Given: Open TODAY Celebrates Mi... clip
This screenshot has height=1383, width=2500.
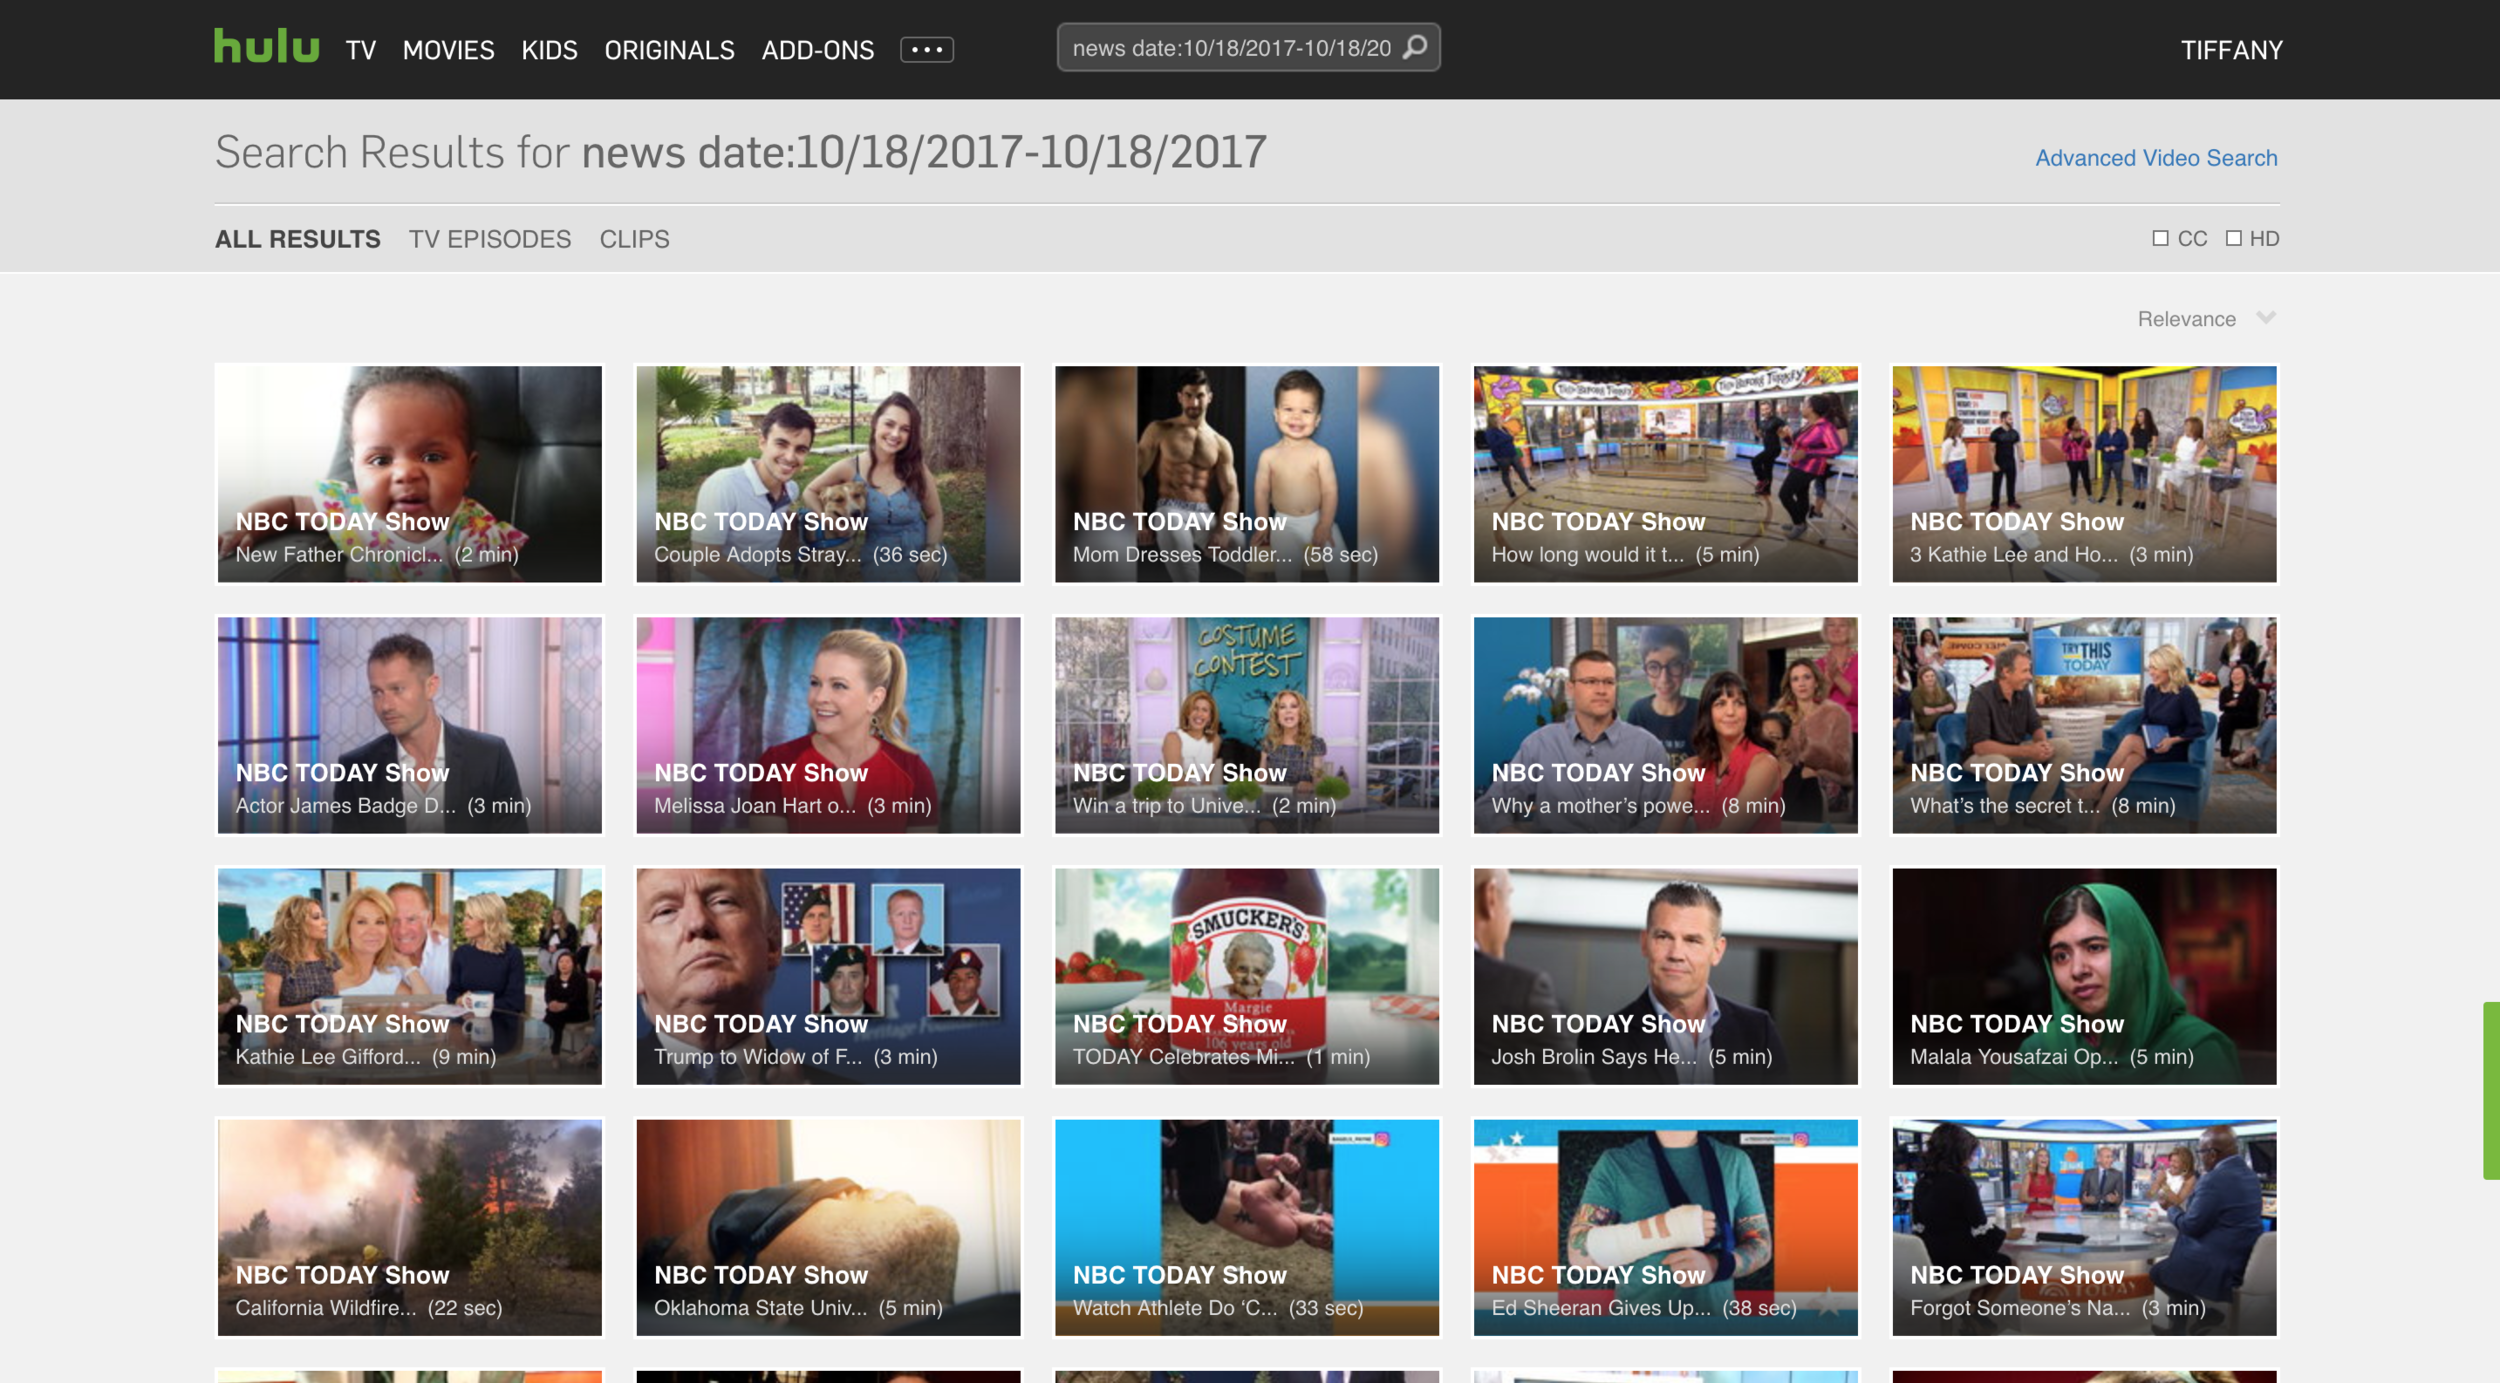Looking at the screenshot, I should coord(1247,975).
